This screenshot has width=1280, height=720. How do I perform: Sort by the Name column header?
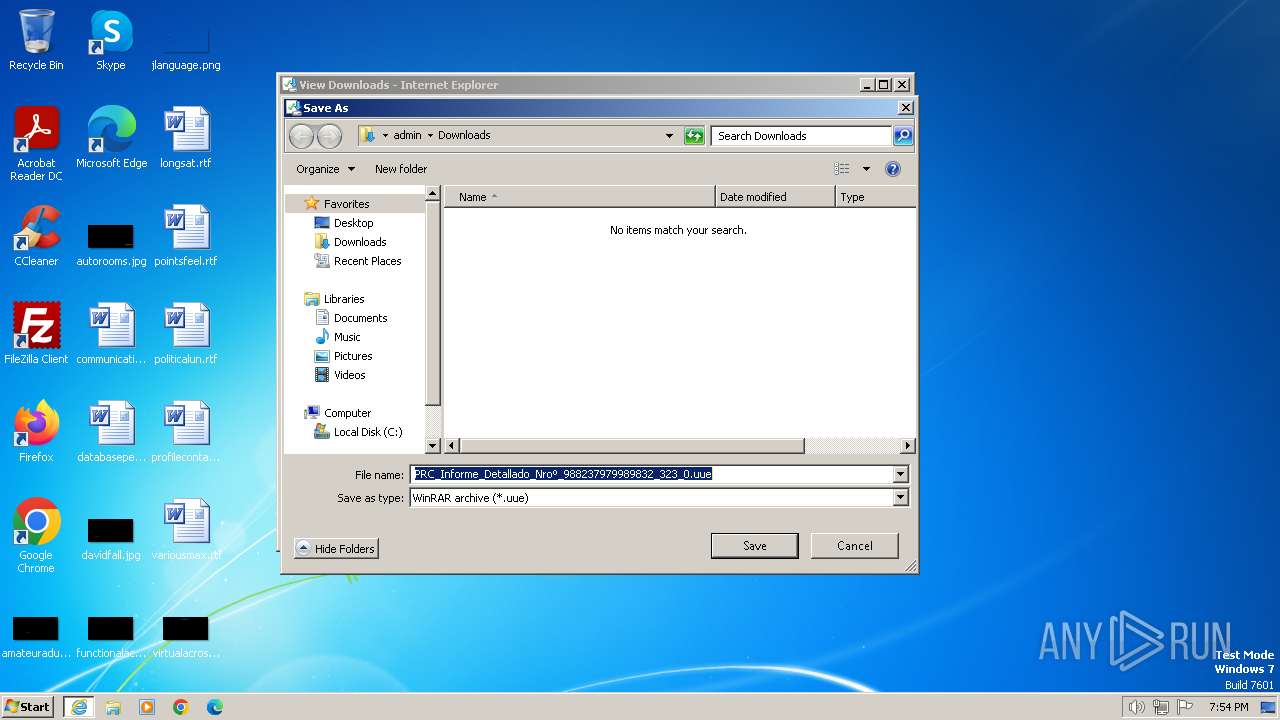[580, 197]
